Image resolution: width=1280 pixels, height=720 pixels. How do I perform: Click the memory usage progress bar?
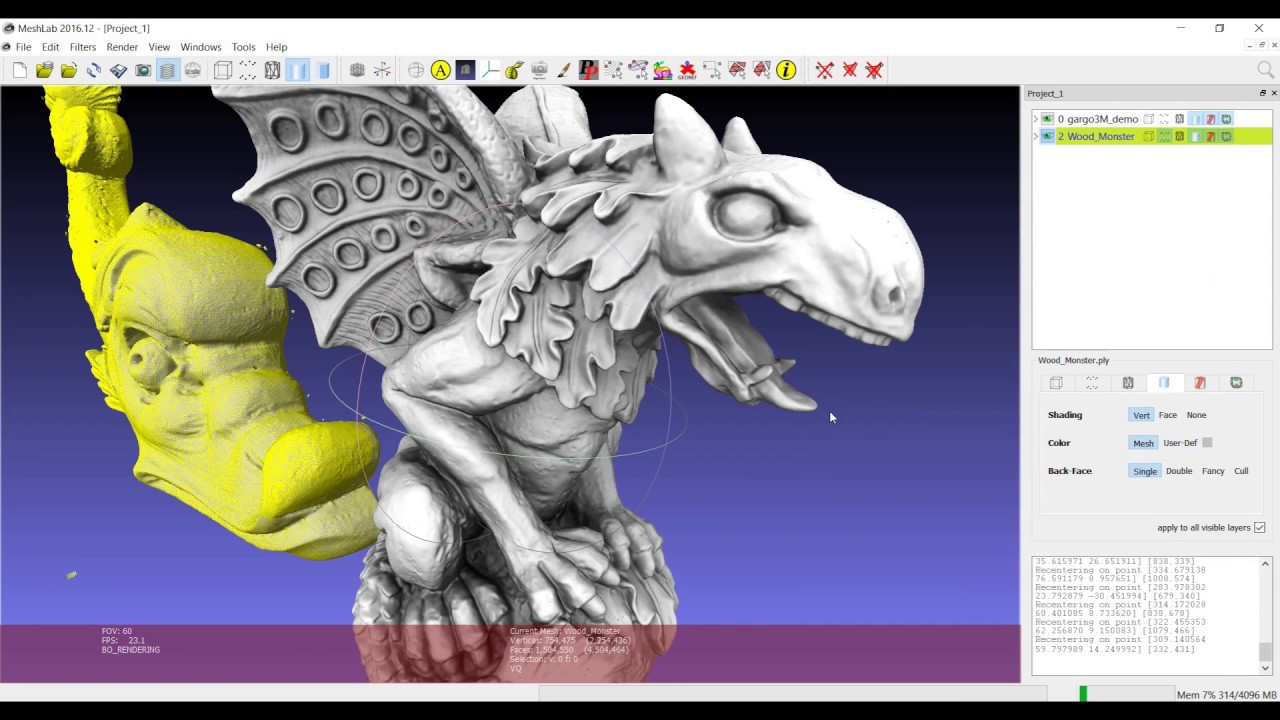[1125, 694]
